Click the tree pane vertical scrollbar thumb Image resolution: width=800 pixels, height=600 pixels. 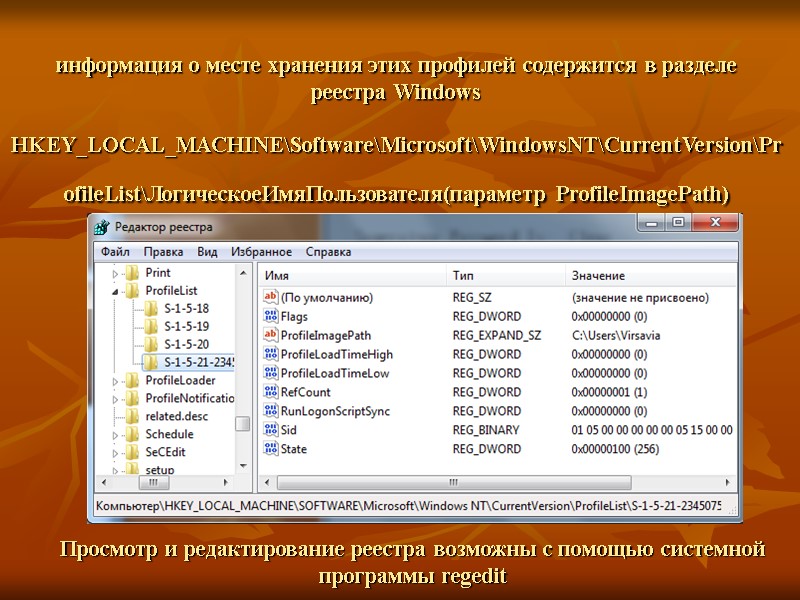pyautogui.click(x=243, y=424)
